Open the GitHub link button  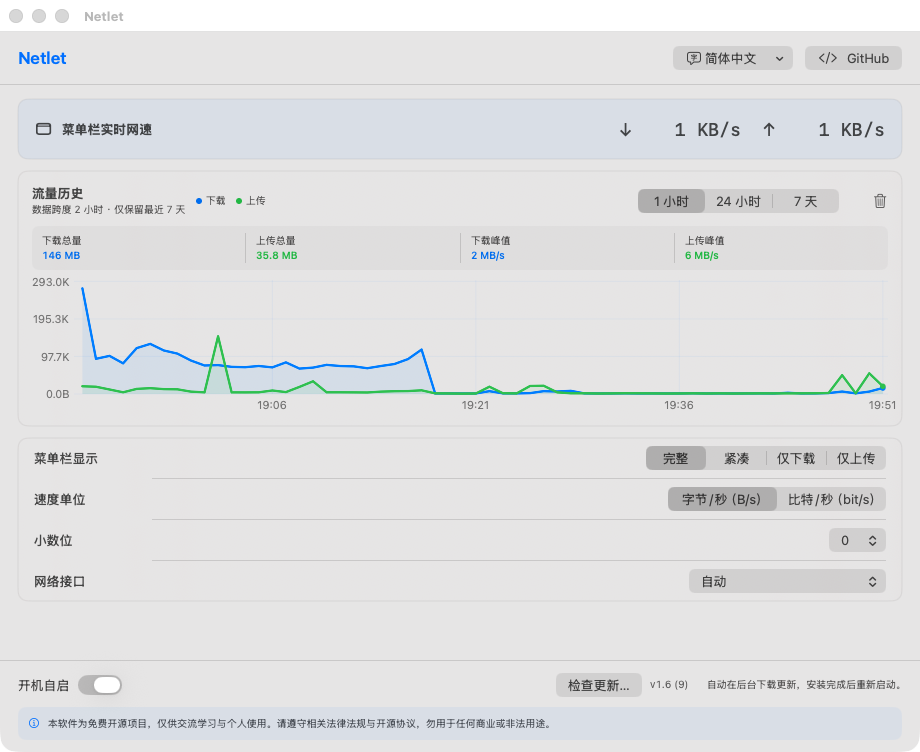coord(853,58)
